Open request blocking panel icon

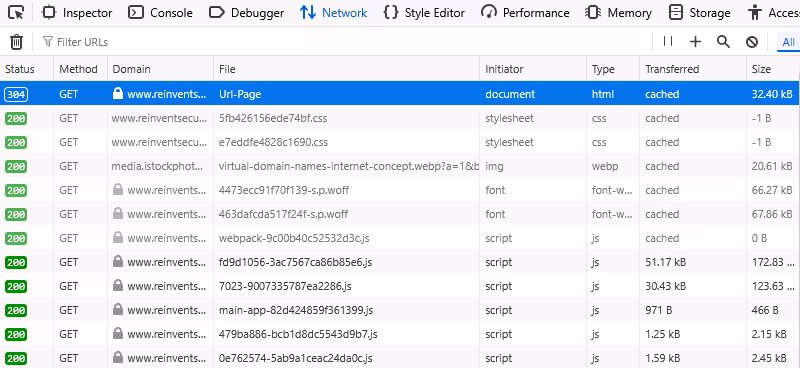pyautogui.click(x=752, y=42)
